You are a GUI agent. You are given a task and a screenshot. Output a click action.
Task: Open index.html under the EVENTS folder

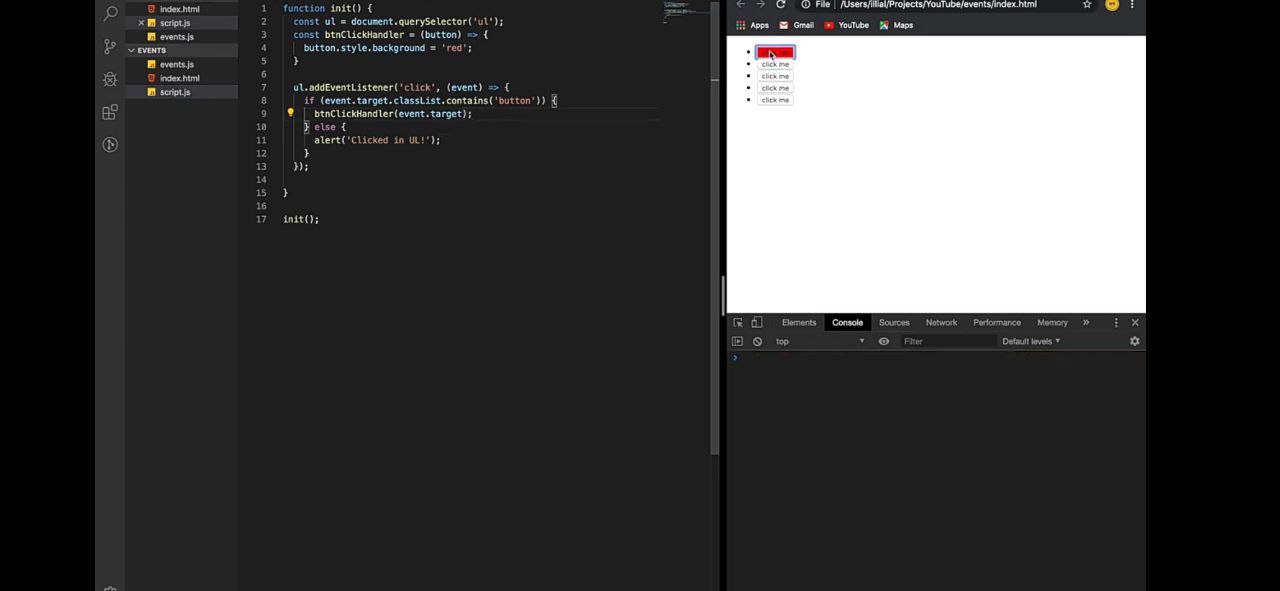pyautogui.click(x=180, y=78)
